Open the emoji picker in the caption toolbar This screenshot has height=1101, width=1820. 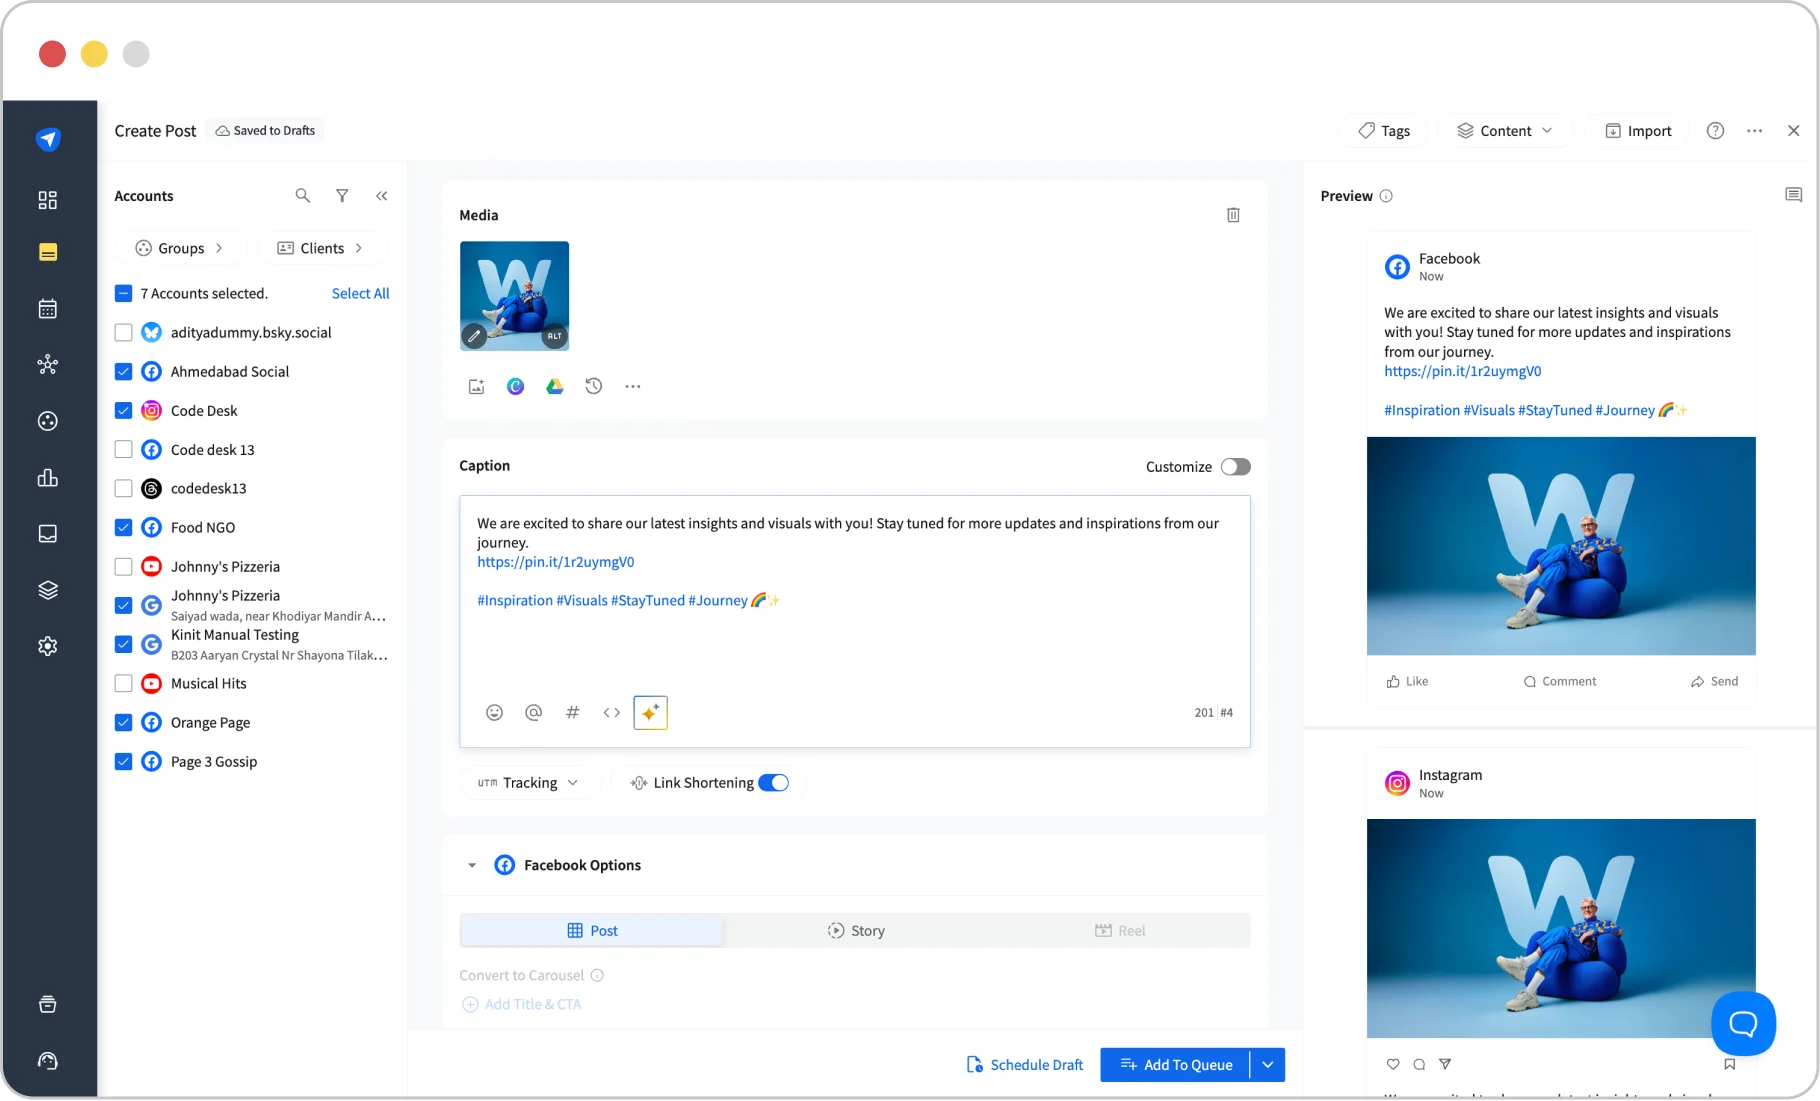click(x=494, y=712)
